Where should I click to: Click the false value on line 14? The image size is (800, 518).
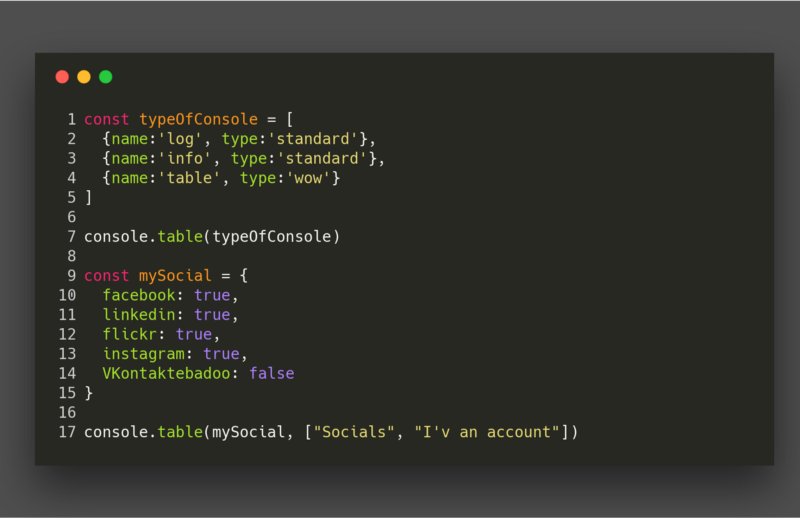[271, 374]
